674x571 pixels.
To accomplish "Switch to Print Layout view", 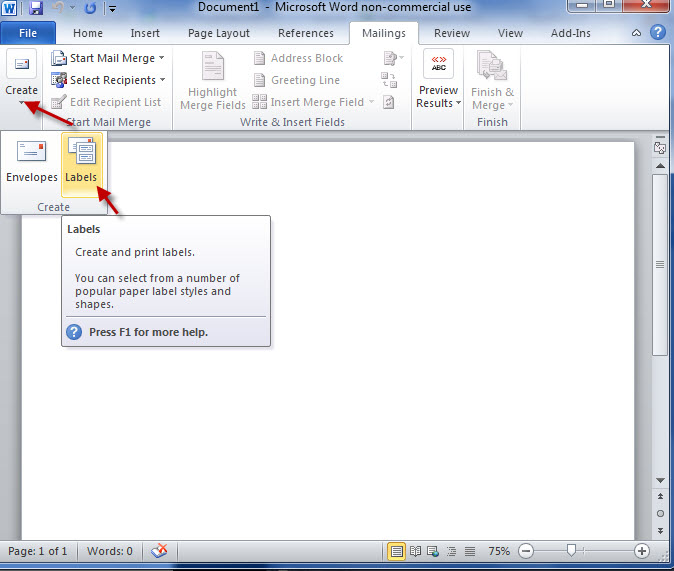I will click(x=396, y=551).
